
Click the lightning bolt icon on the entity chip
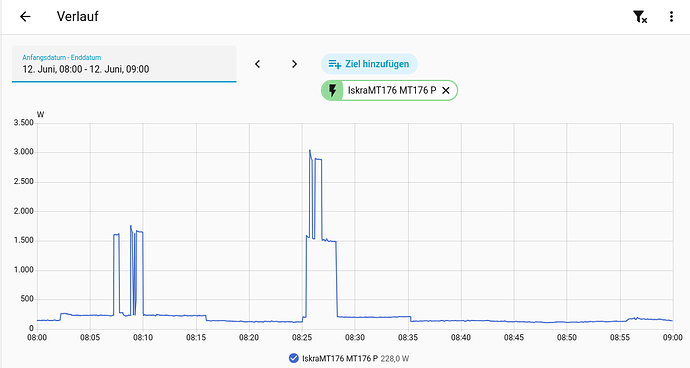pyautogui.click(x=333, y=90)
